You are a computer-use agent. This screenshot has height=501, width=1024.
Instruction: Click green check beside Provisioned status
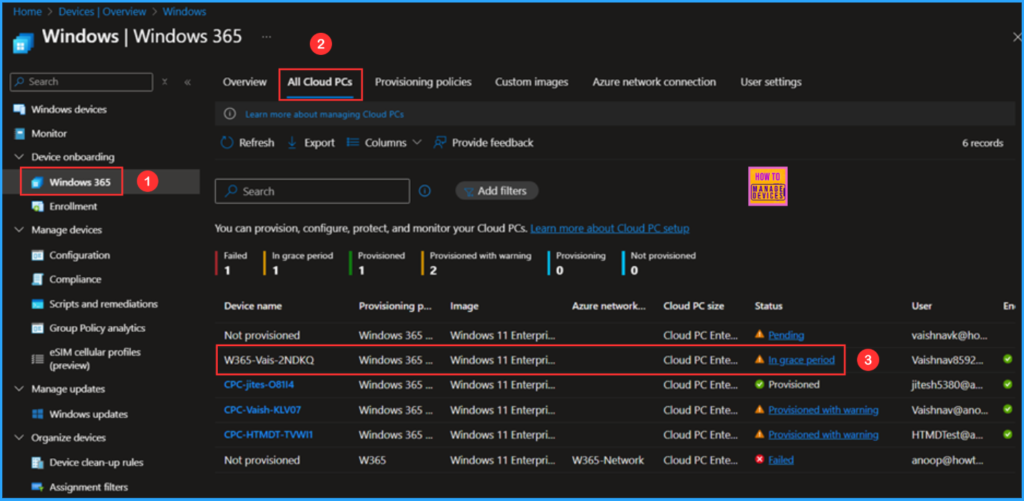[760, 385]
